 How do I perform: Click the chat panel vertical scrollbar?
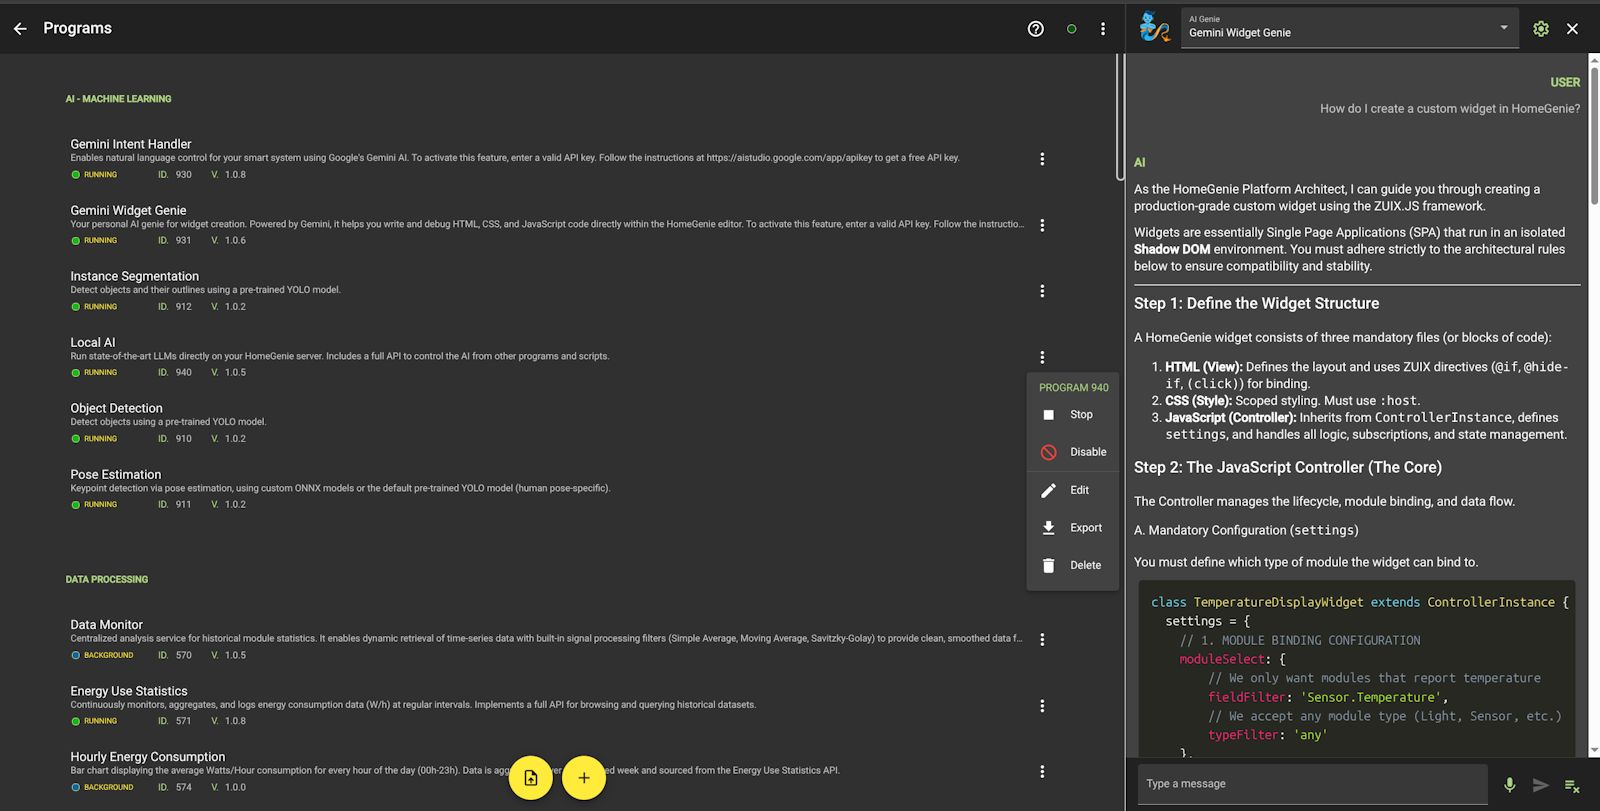(1594, 400)
